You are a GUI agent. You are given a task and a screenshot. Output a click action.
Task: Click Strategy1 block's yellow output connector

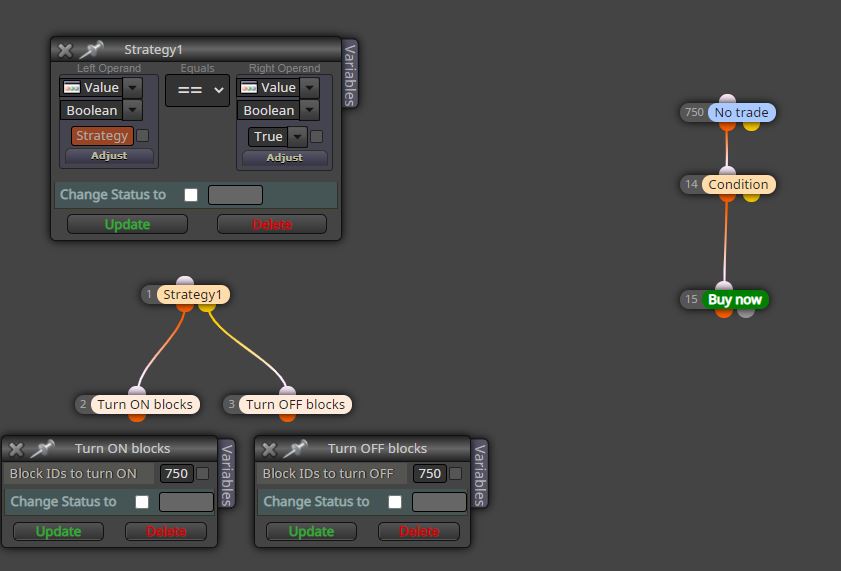click(207, 307)
